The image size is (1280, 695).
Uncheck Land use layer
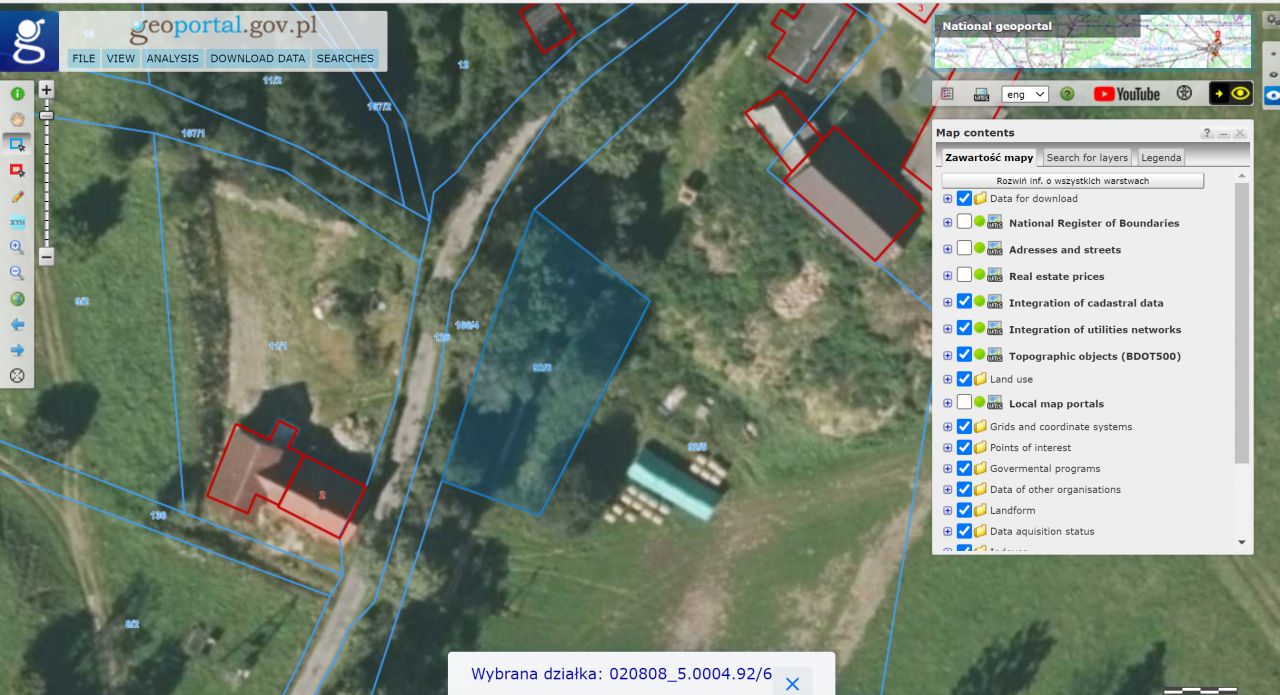[x=965, y=379]
